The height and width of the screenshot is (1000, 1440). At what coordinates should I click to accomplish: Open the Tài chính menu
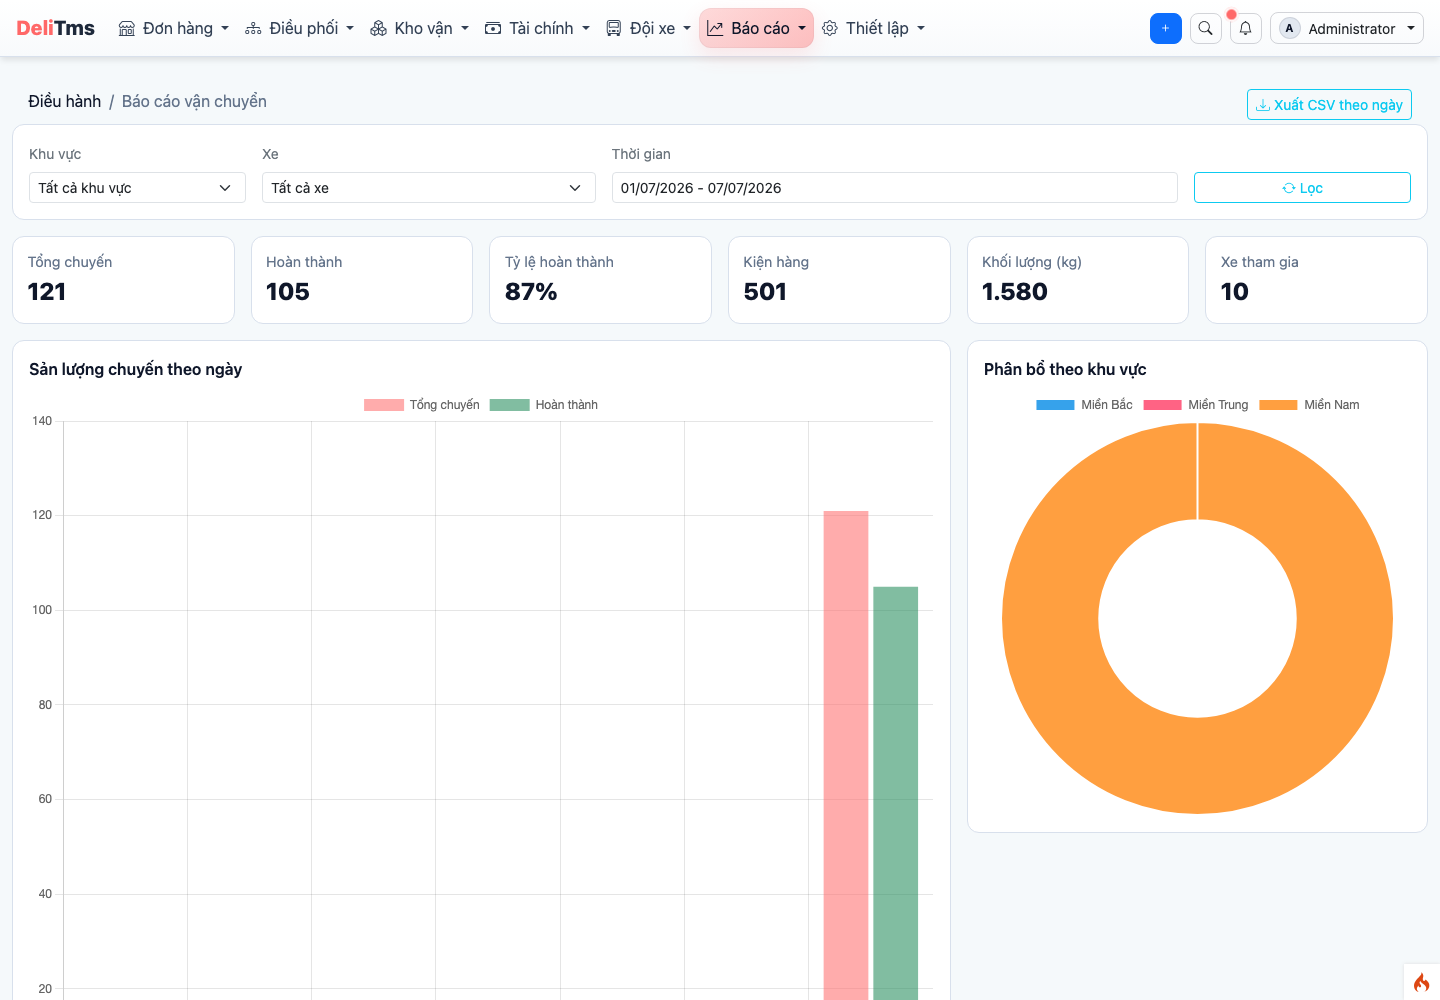pyautogui.click(x=537, y=28)
